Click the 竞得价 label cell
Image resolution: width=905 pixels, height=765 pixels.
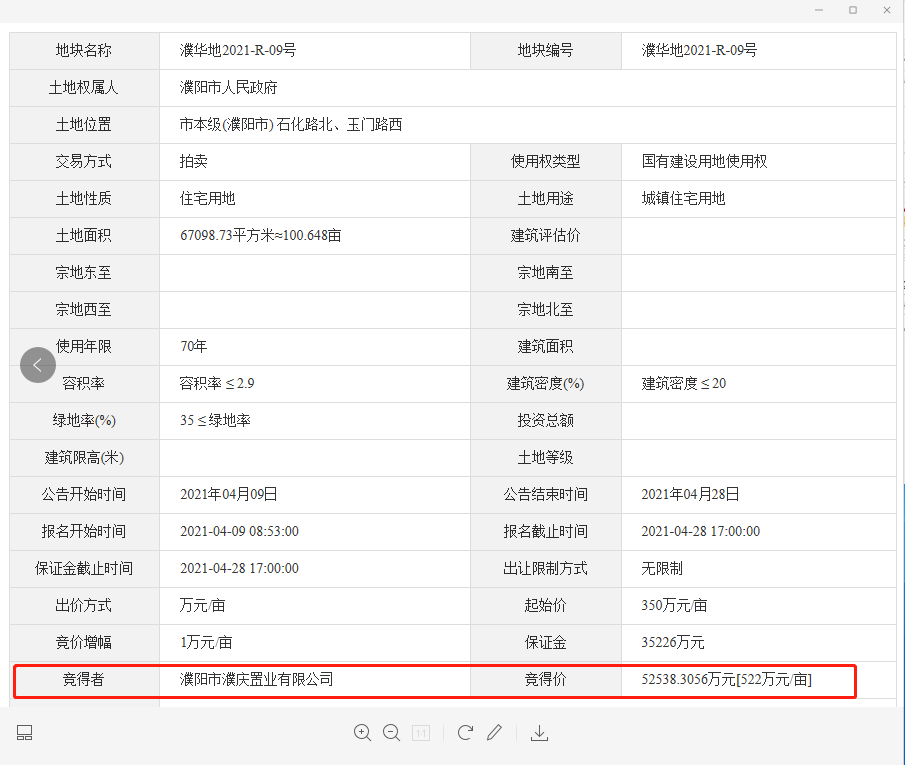(545, 680)
